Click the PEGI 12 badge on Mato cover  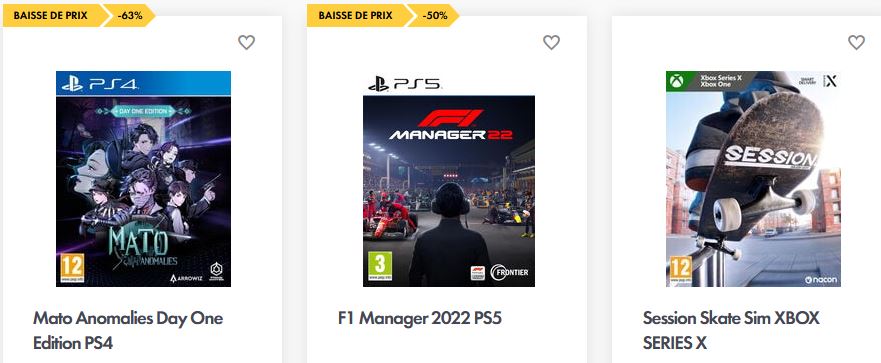[72, 268]
